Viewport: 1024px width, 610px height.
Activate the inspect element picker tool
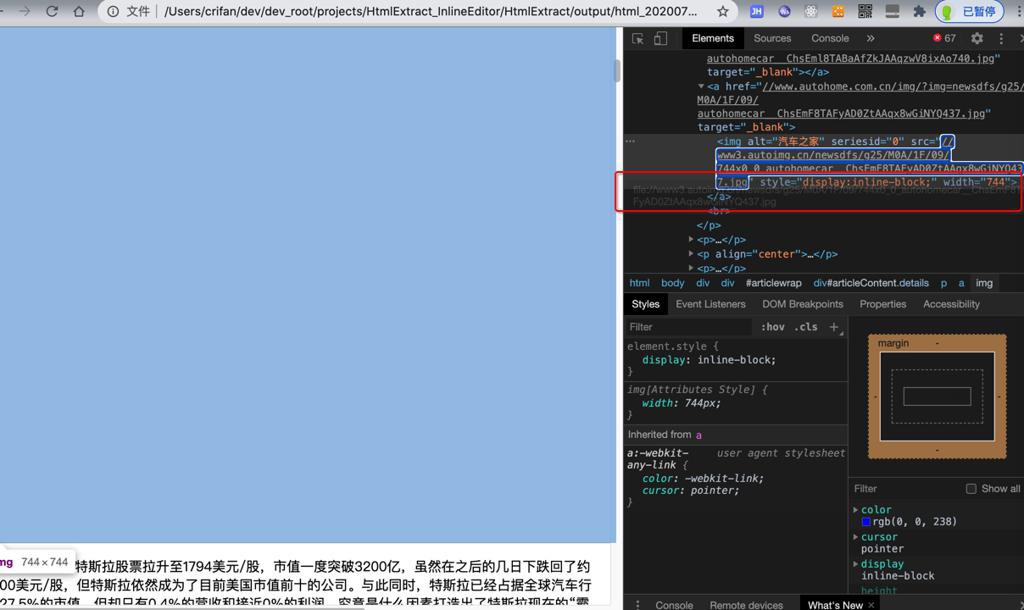point(638,39)
